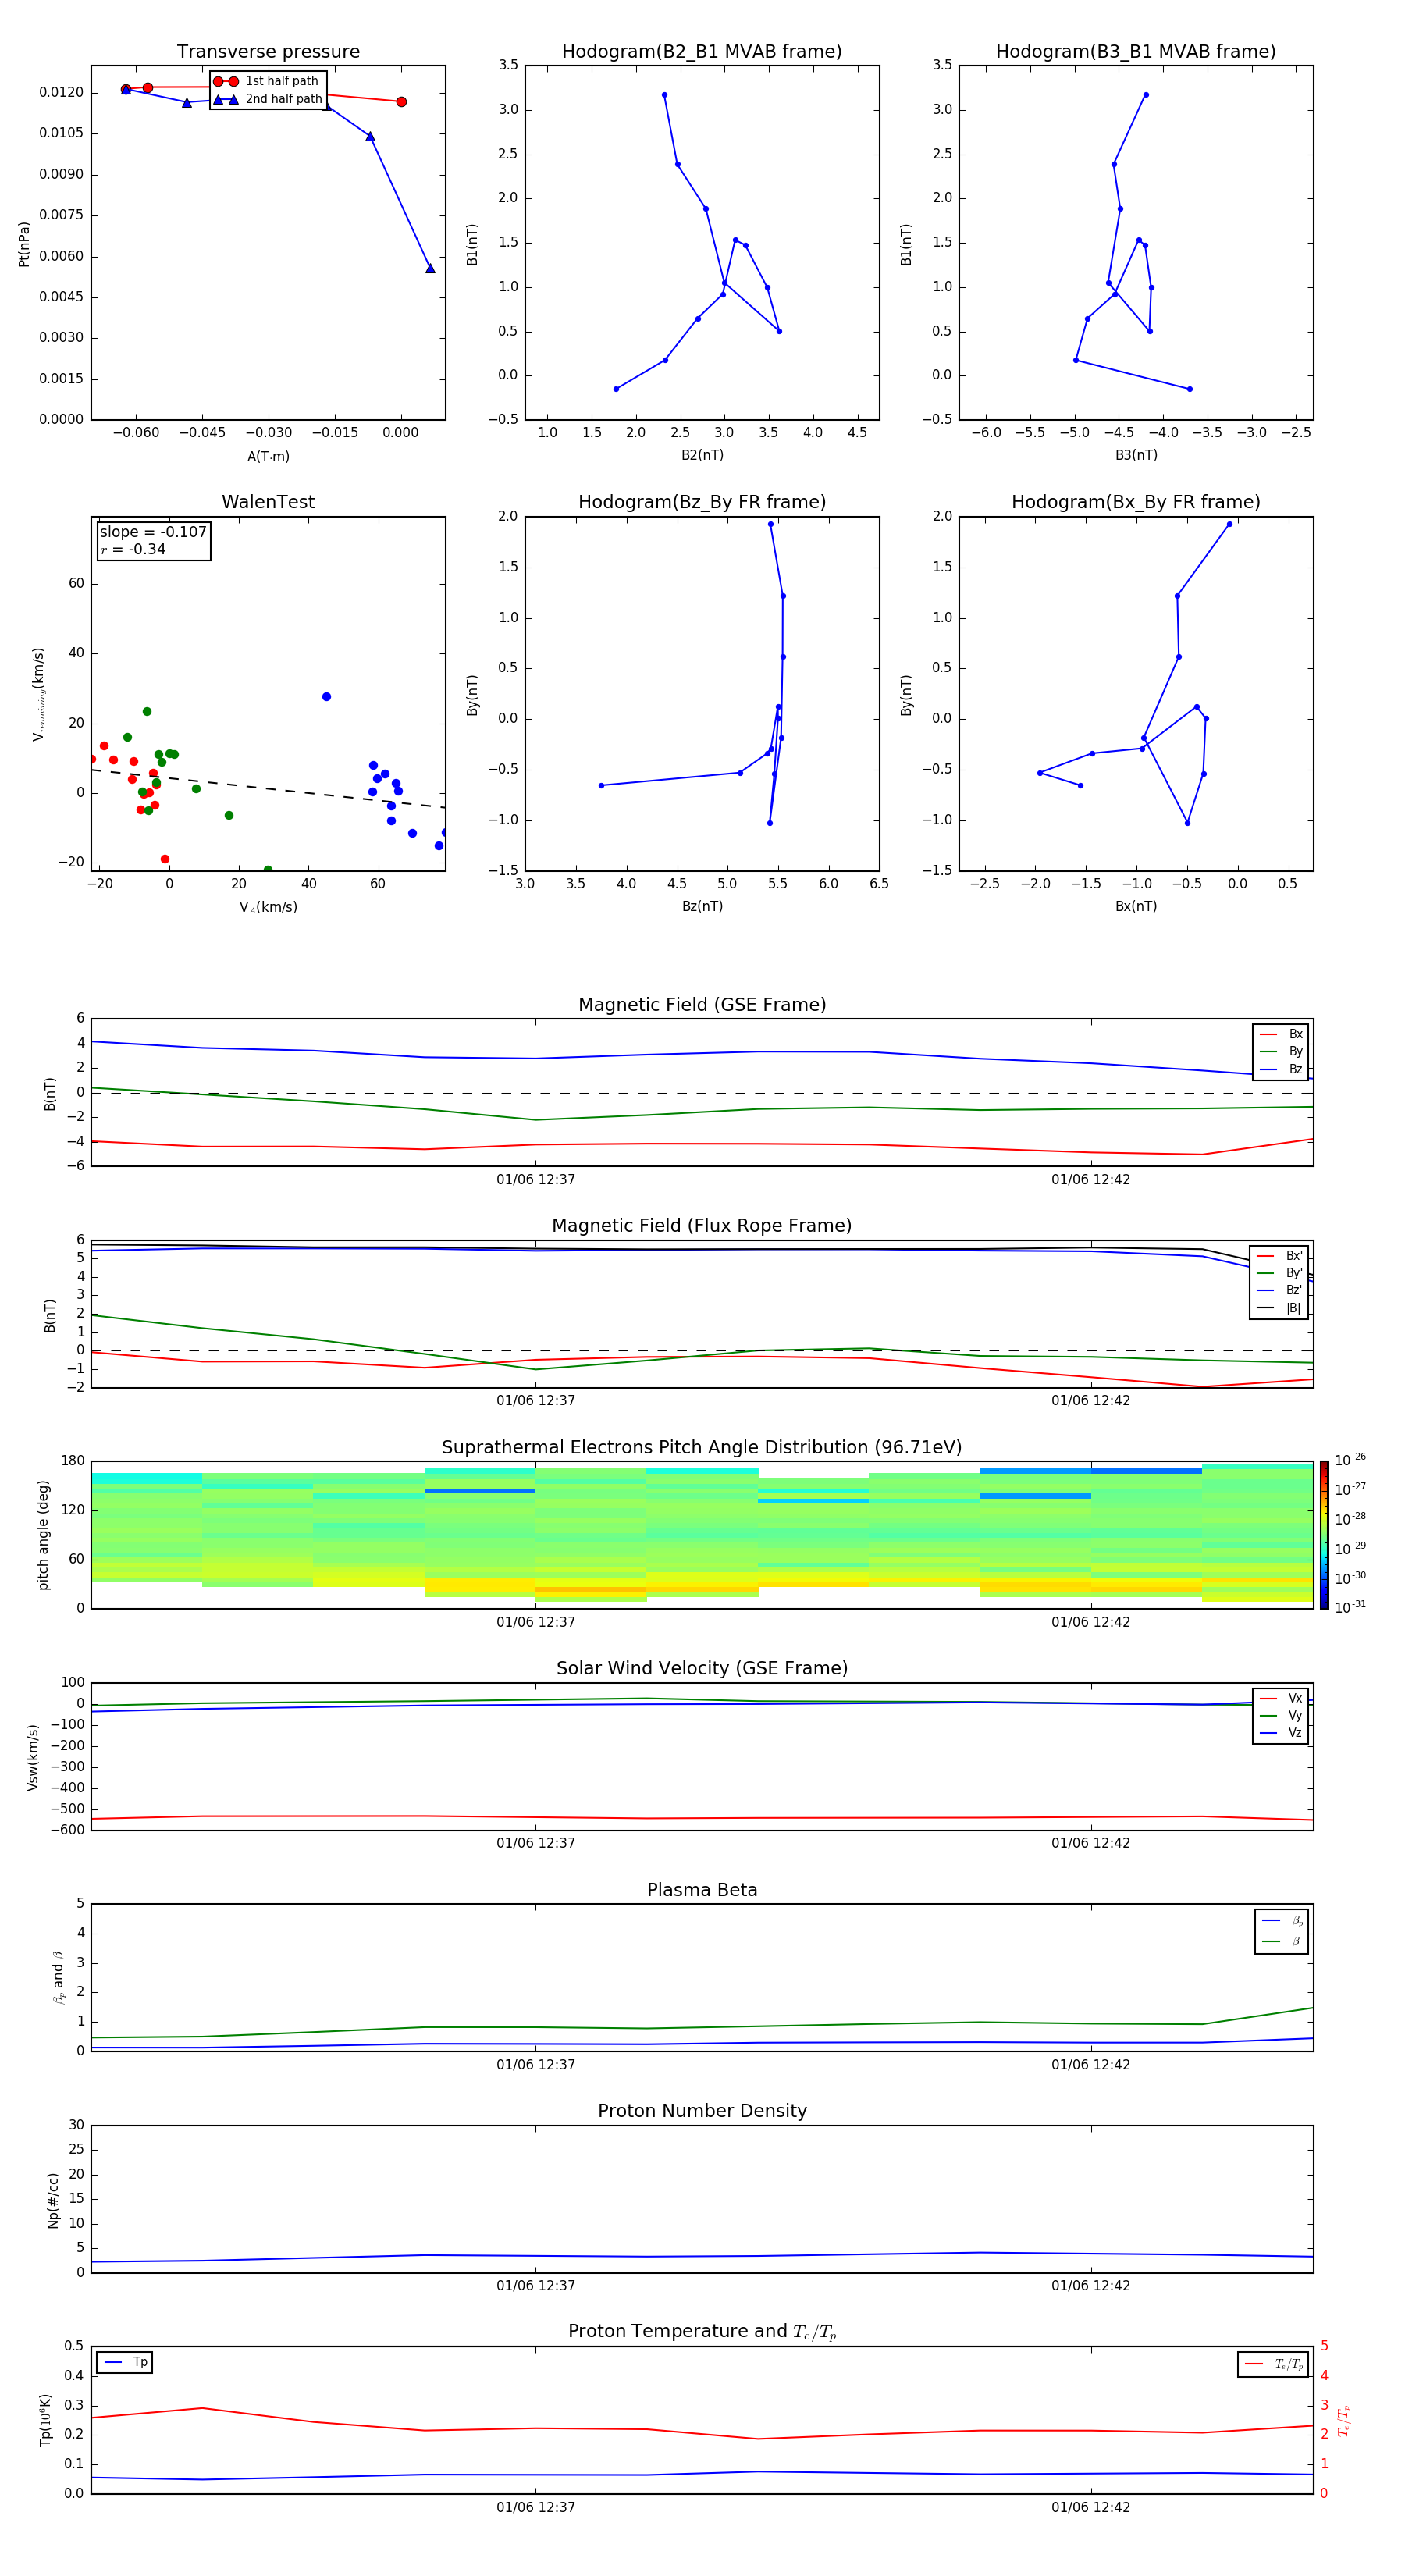Click the 'Pt(nPa)' y-axis label
Image resolution: width=1405 pixels, height=2576 pixels.
click(x=24, y=244)
